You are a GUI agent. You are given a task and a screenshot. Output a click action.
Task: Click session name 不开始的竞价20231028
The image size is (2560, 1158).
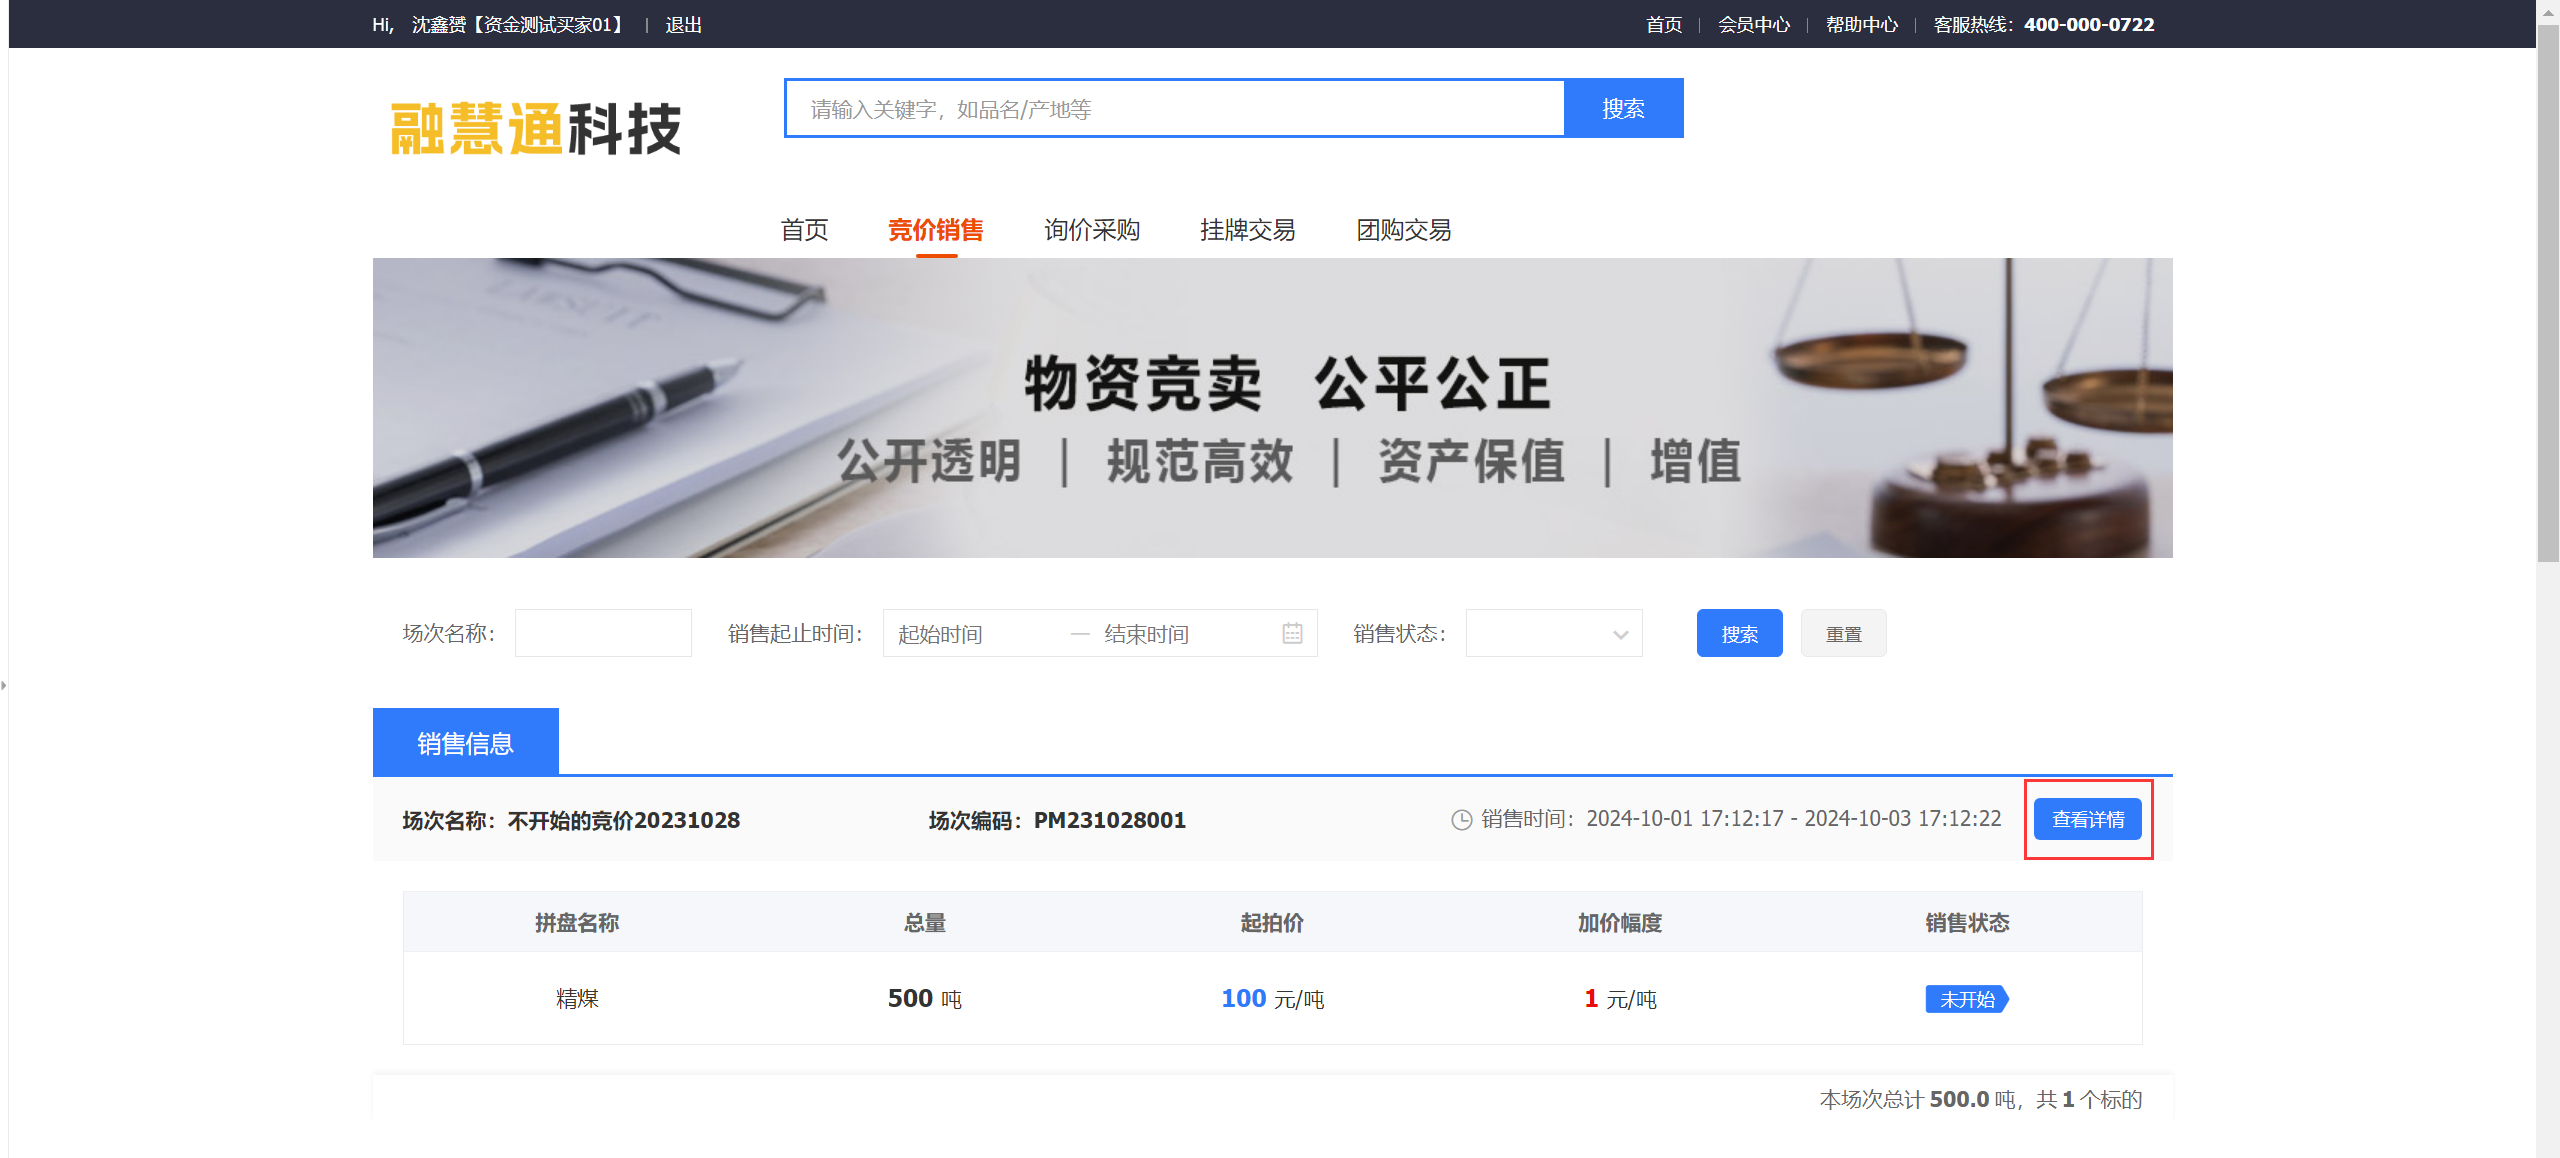[624, 820]
